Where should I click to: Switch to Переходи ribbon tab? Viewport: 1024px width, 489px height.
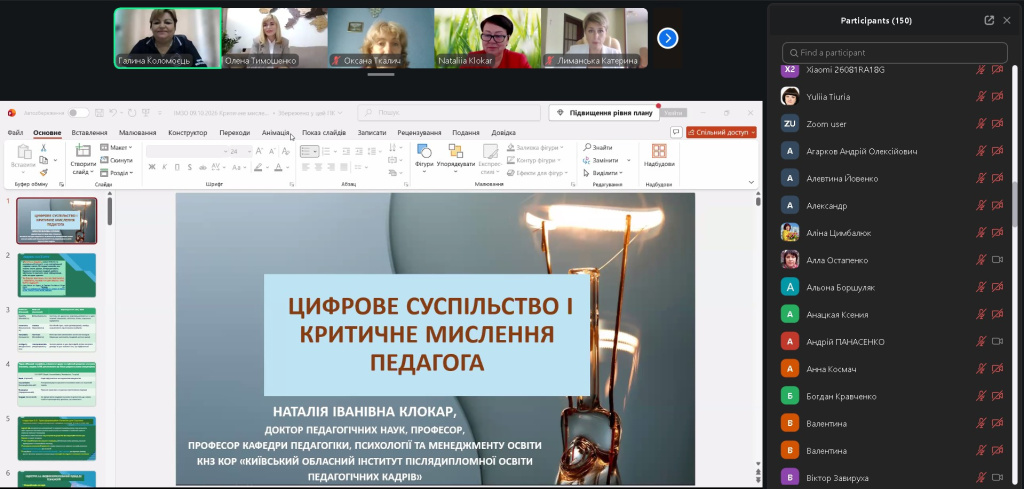(x=234, y=133)
